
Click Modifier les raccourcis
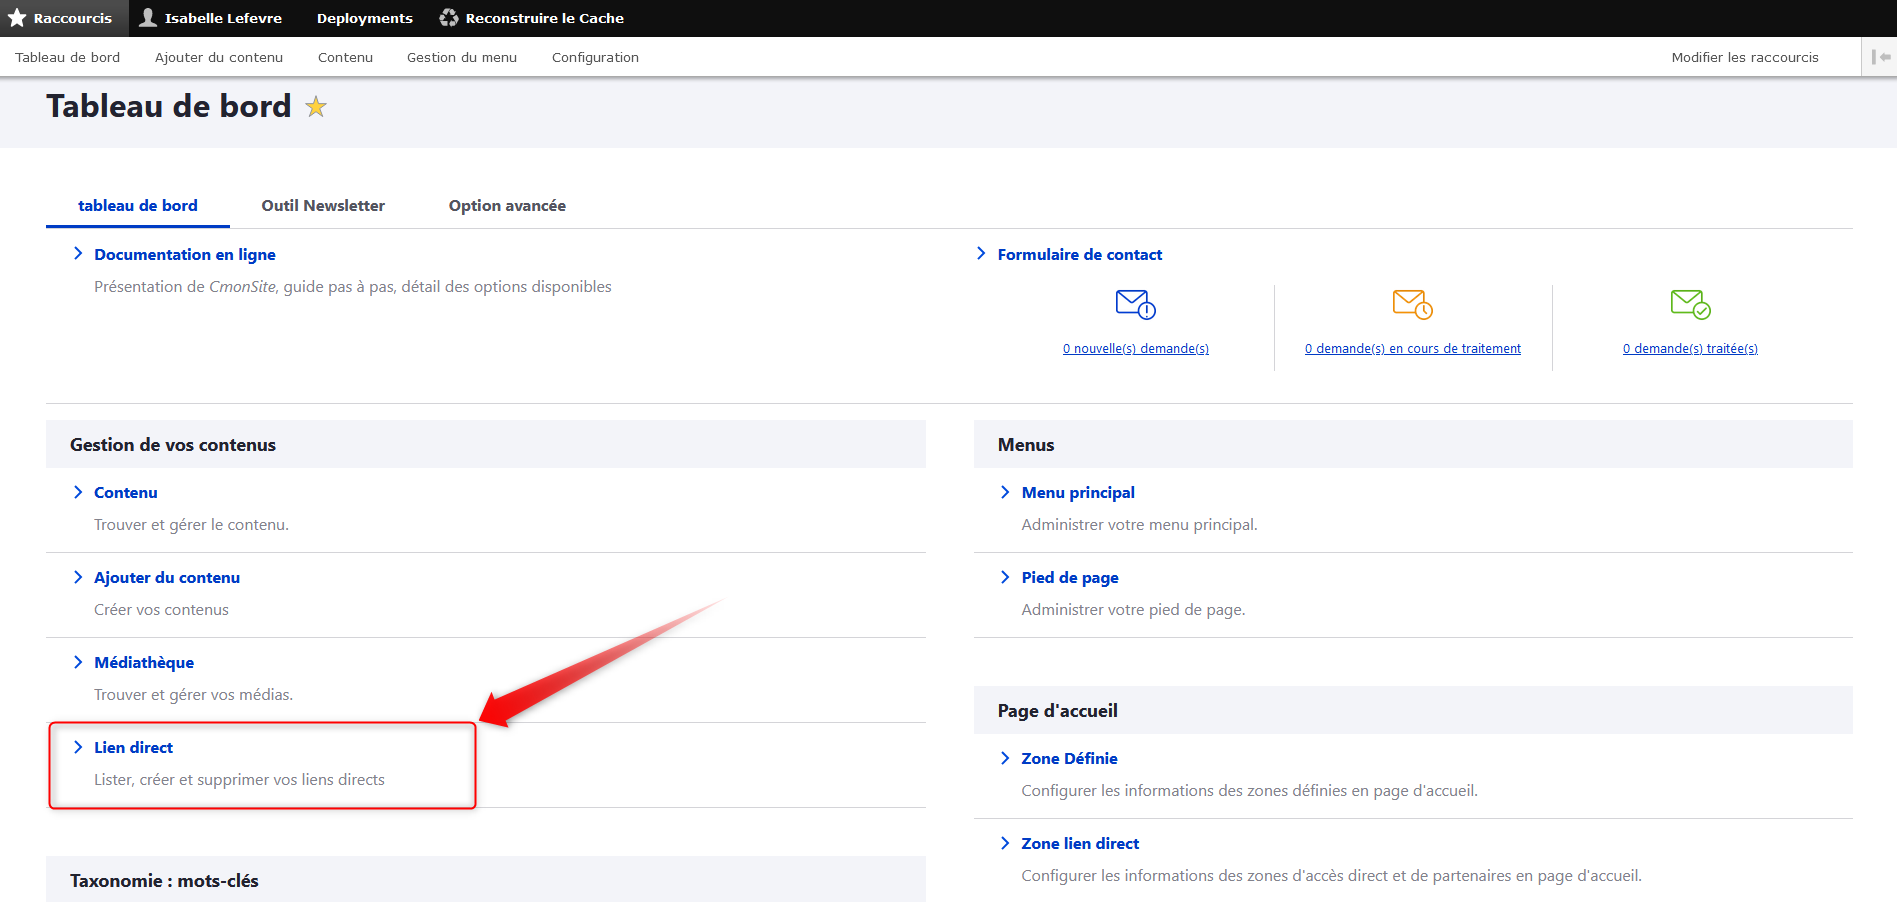click(x=1744, y=57)
